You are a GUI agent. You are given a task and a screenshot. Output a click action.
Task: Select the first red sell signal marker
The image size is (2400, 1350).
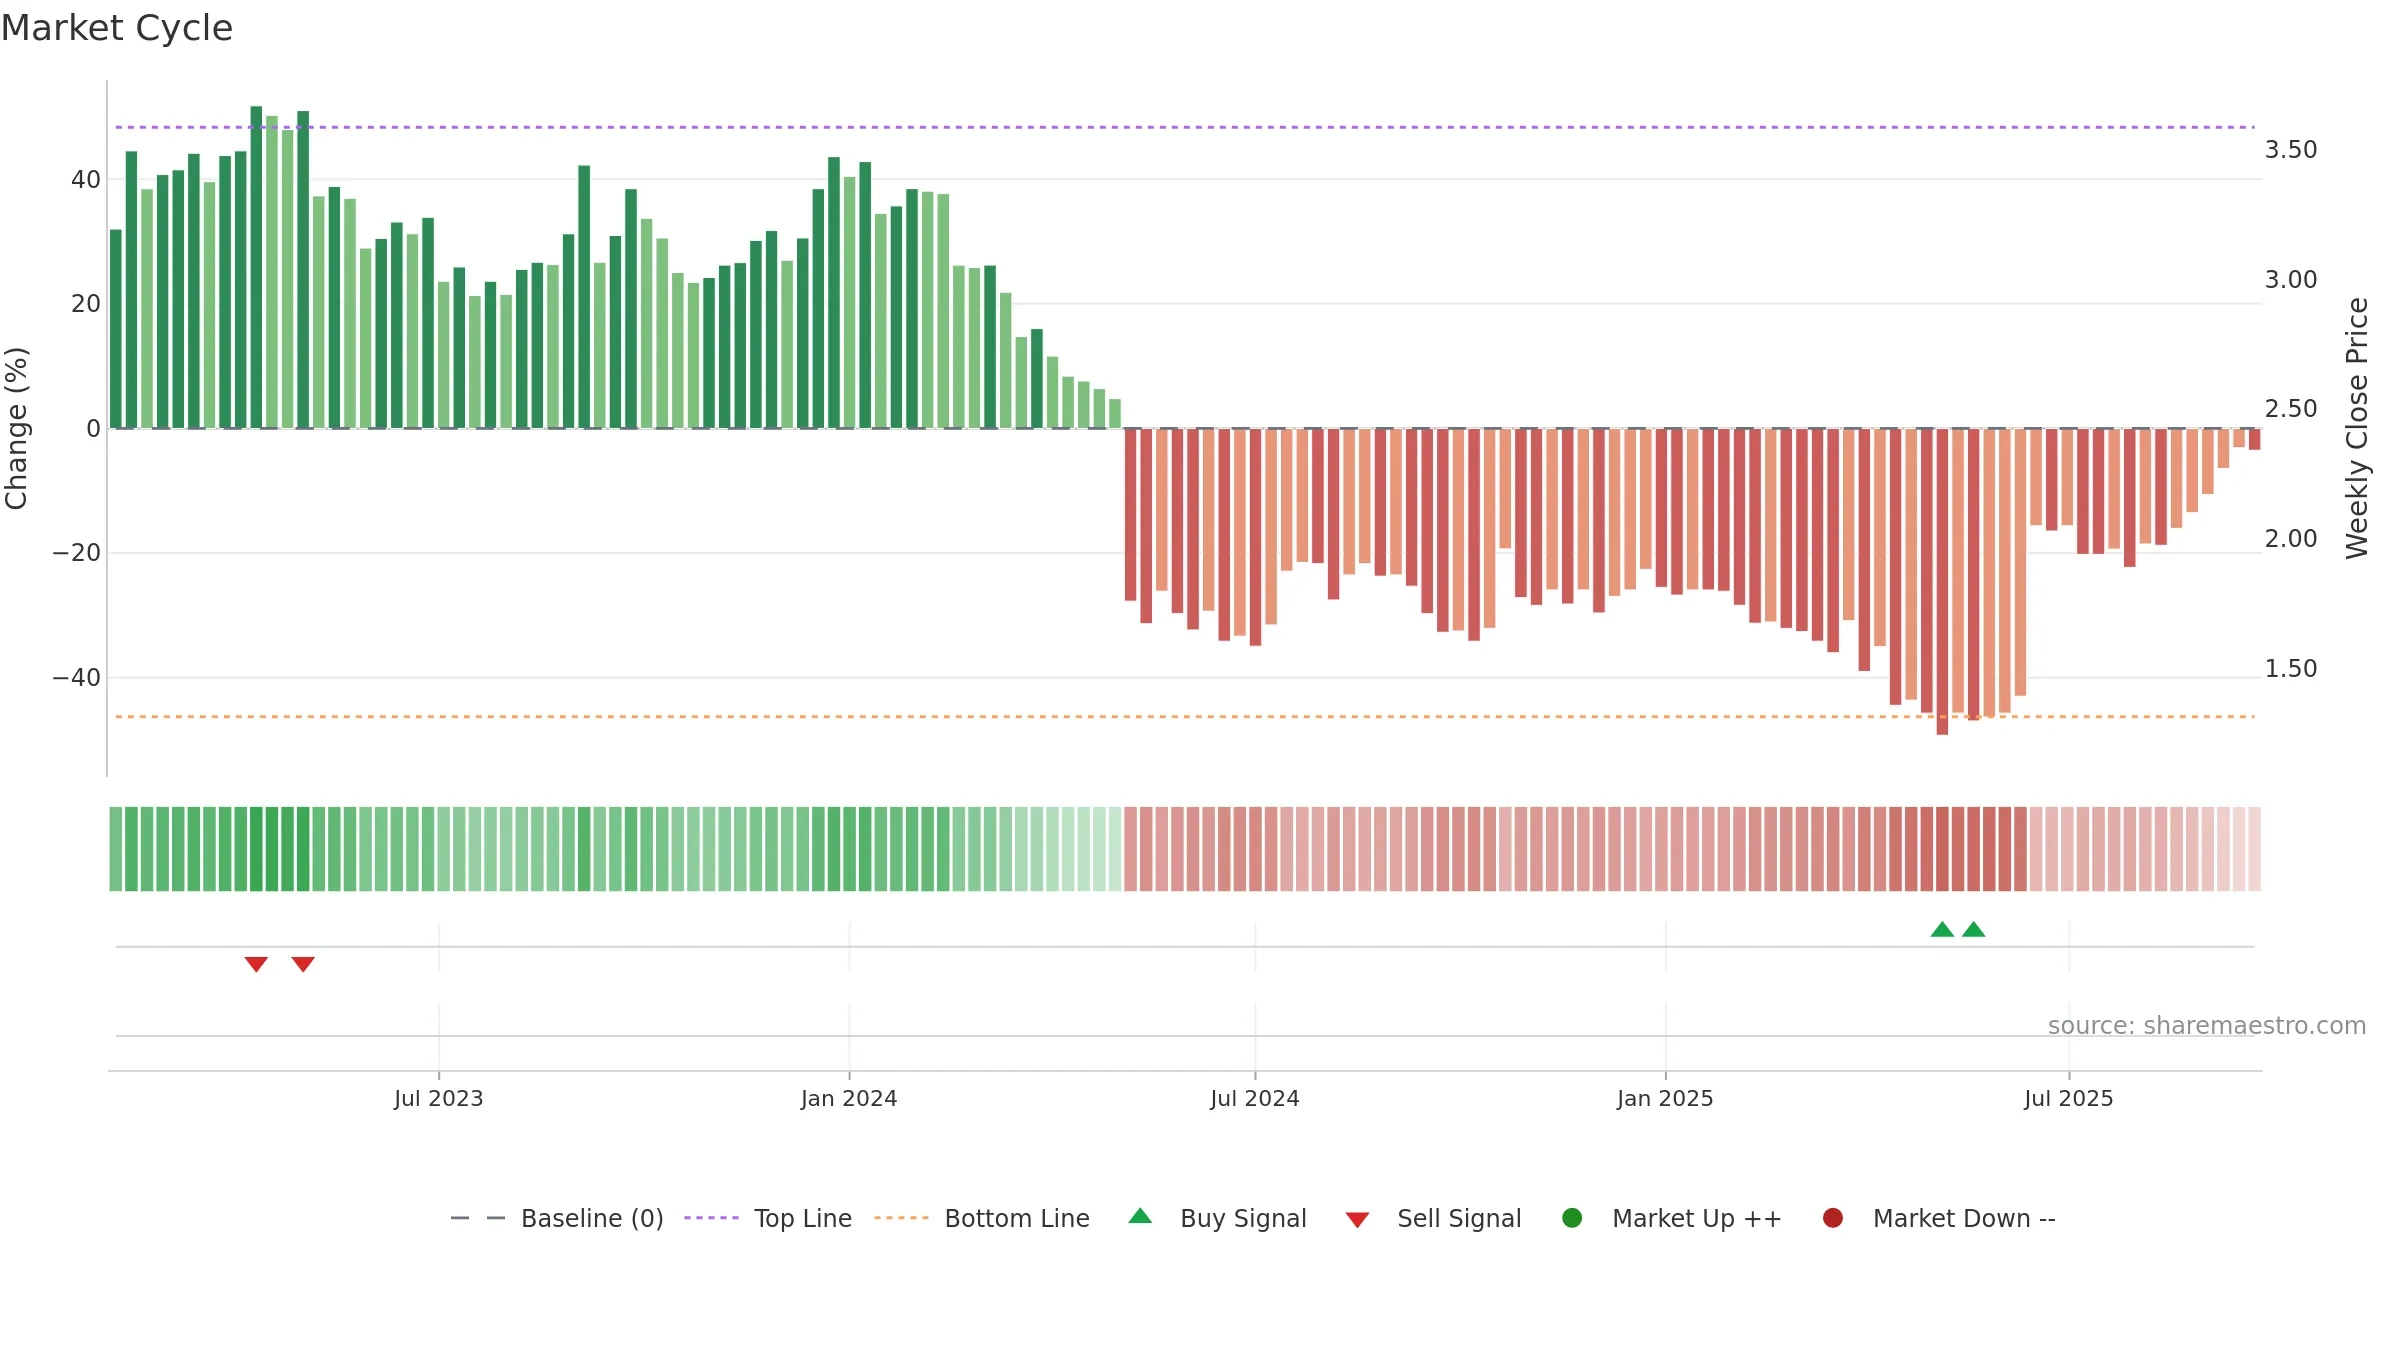[256, 964]
